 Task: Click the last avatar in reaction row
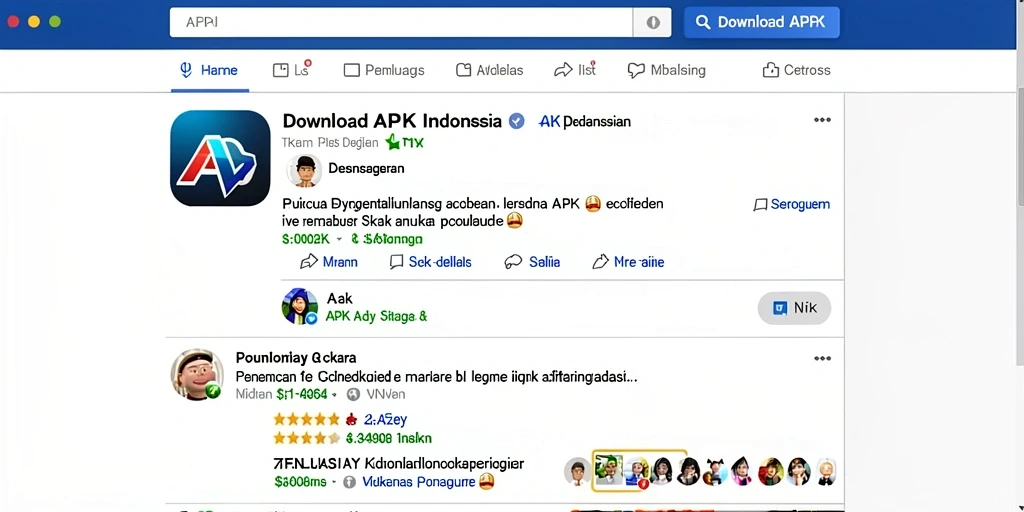[x=826, y=471]
